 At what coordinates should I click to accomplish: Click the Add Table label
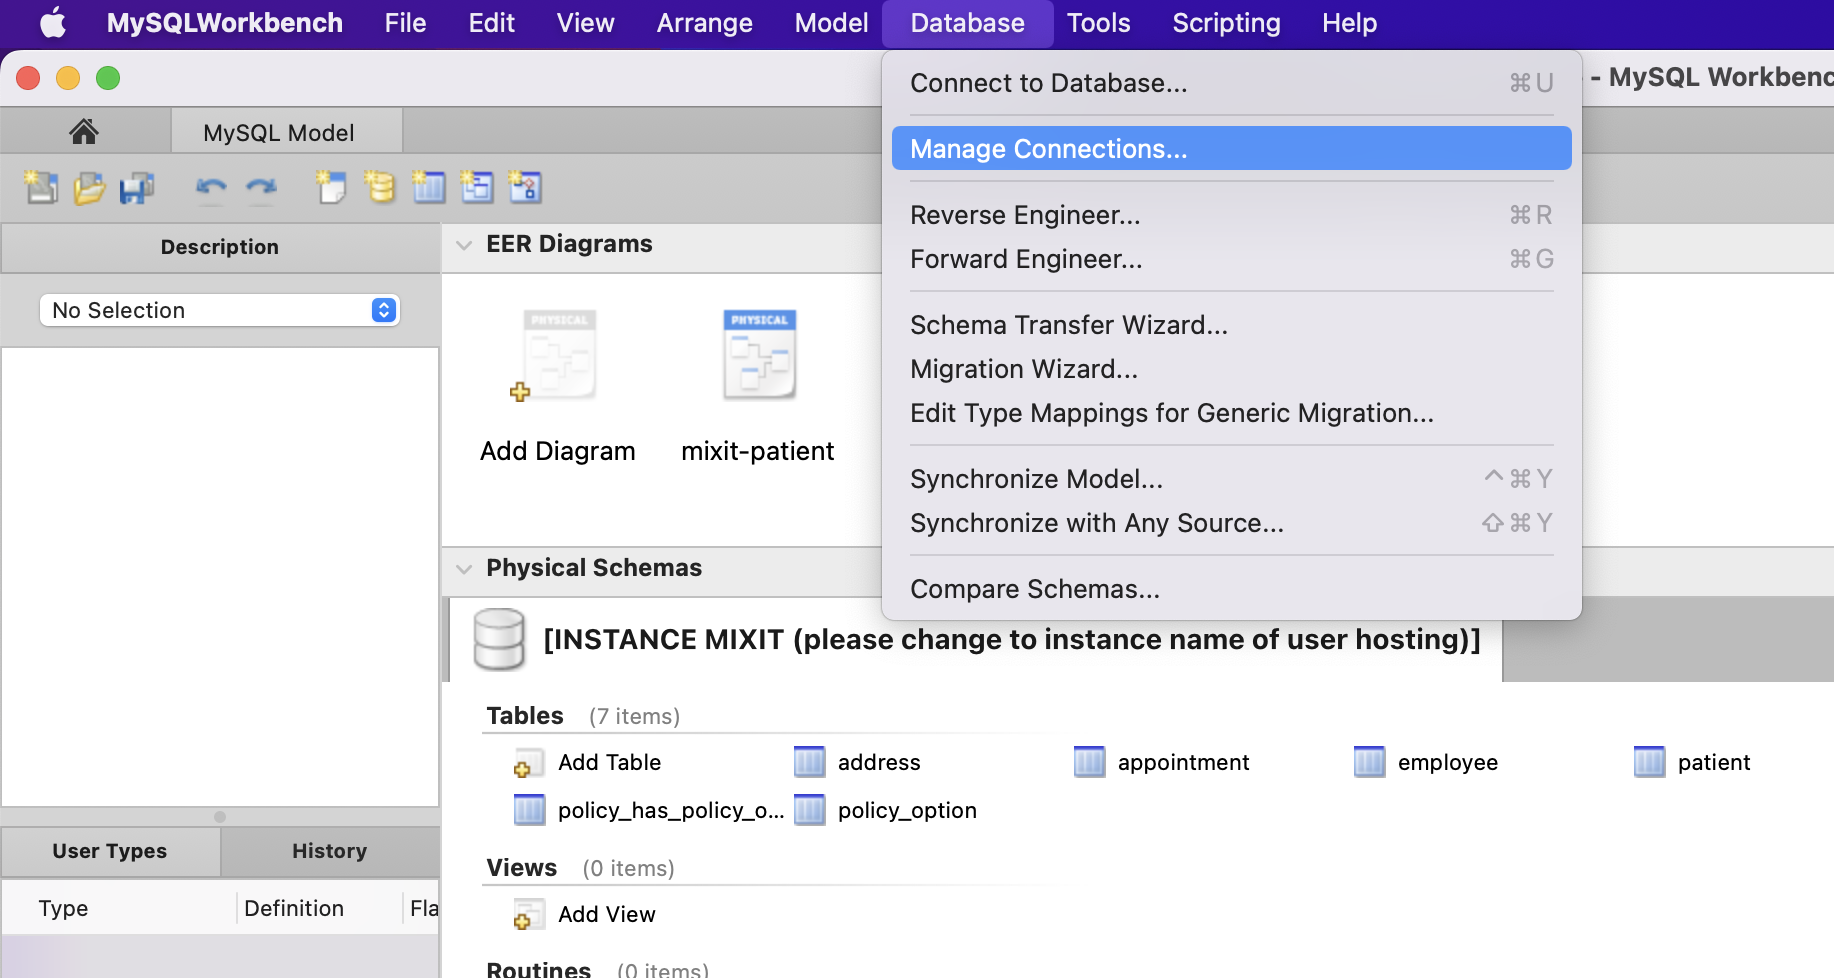(610, 762)
